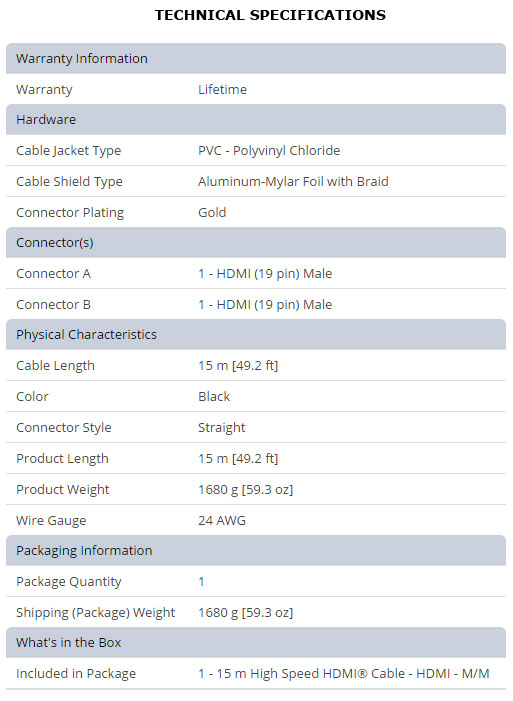Image resolution: width=513 pixels, height=701 pixels.
Task: Click the Aluminum-Mylar Foil with Braid text
Action: coord(293,182)
